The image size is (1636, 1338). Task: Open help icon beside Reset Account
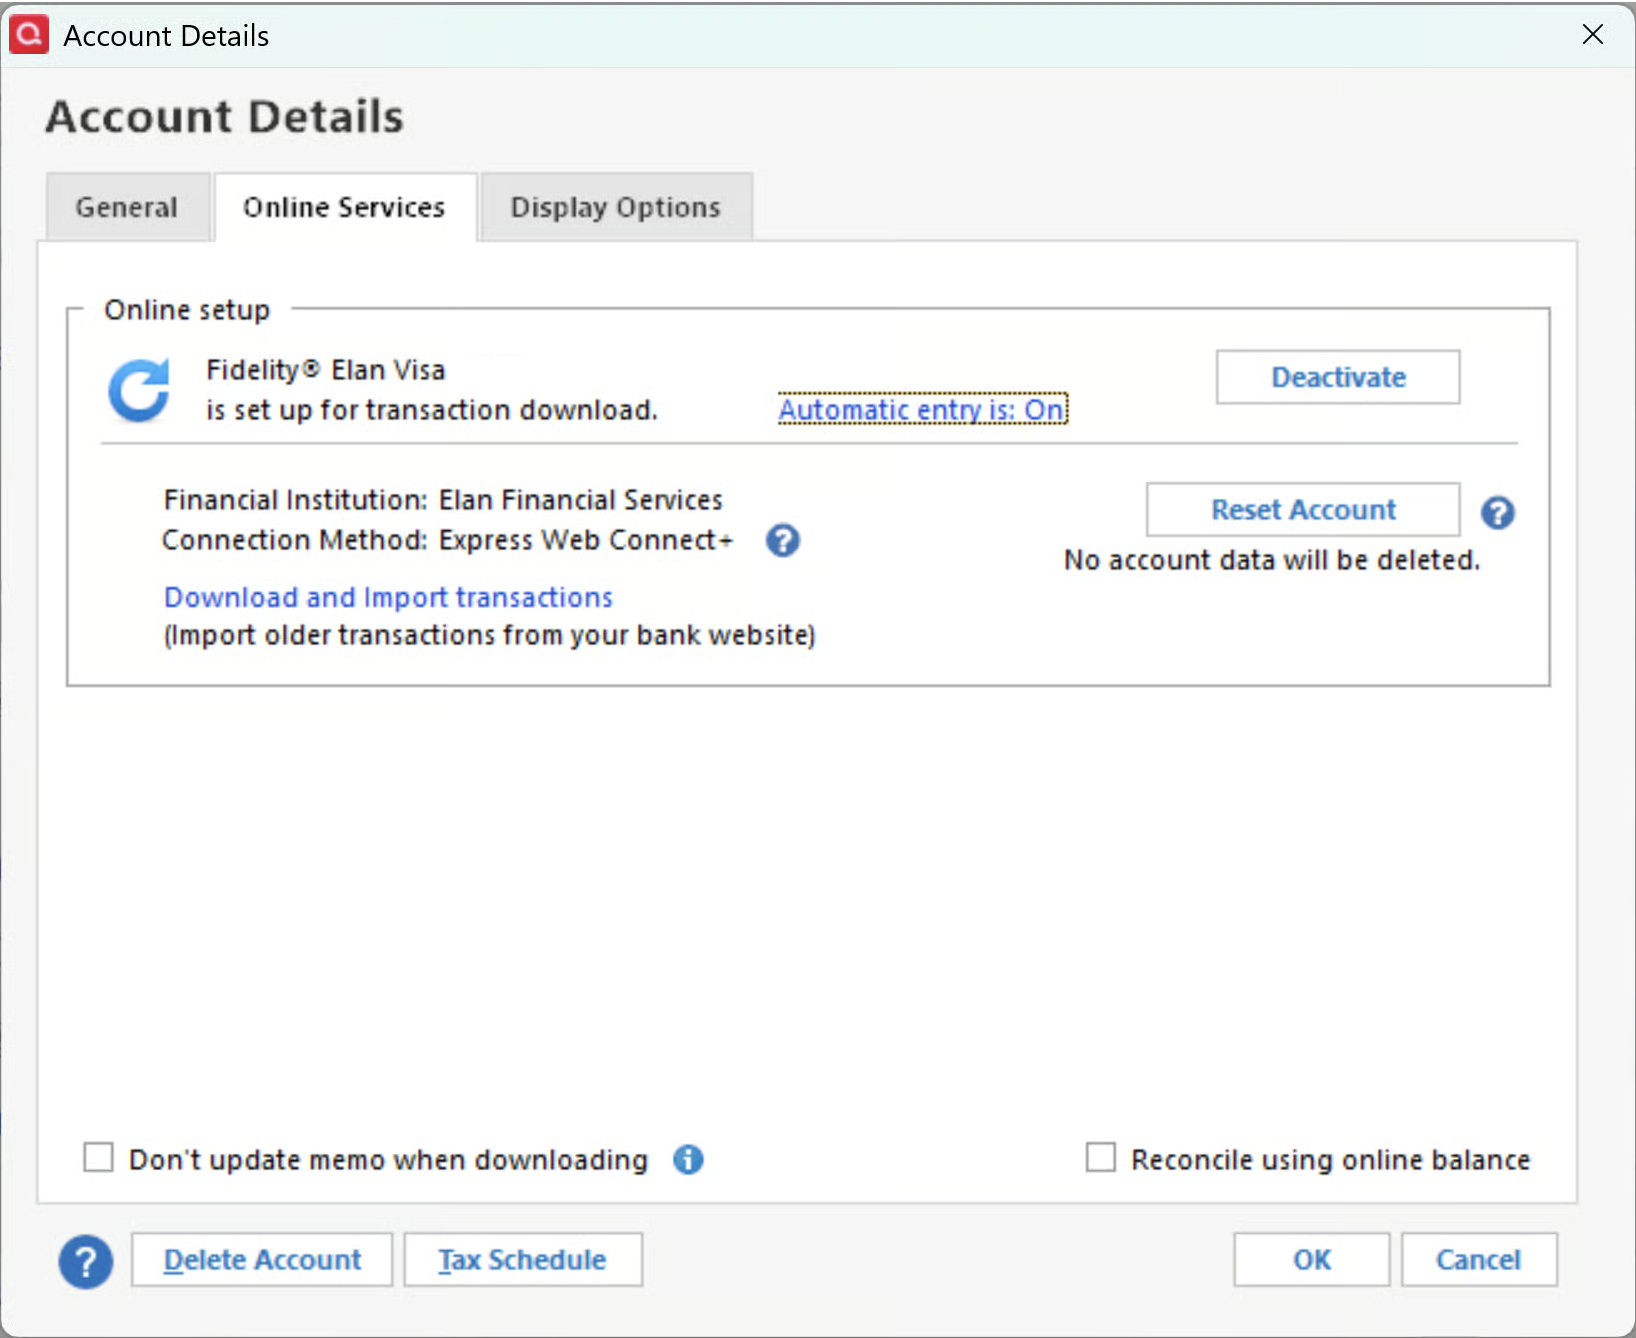(1498, 513)
